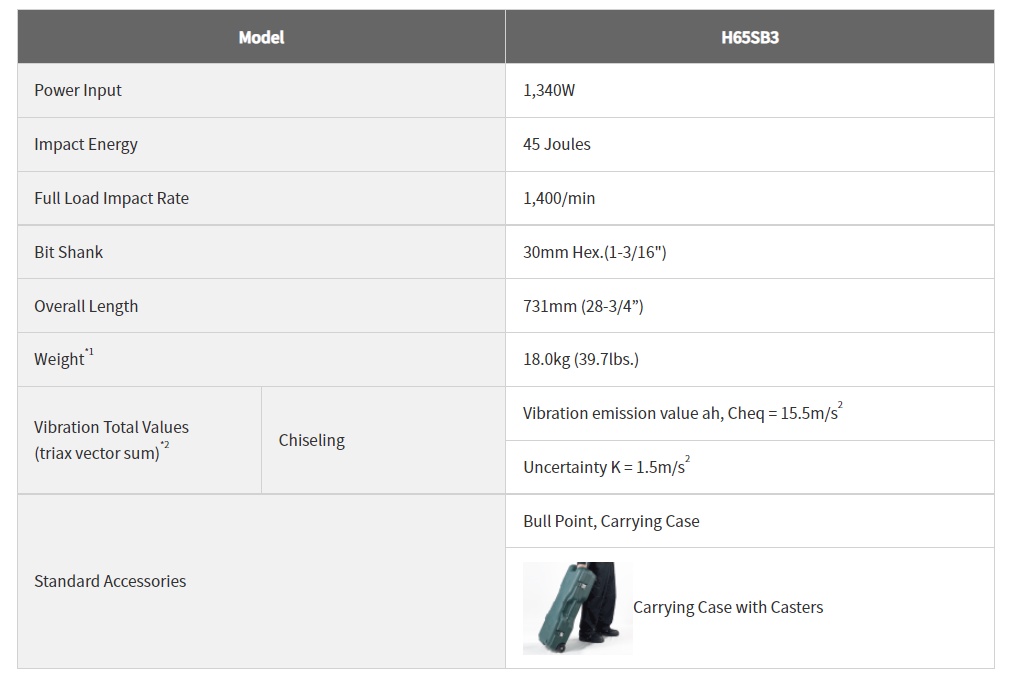
Task: Click the 1,340W power value
Action: 549,90
